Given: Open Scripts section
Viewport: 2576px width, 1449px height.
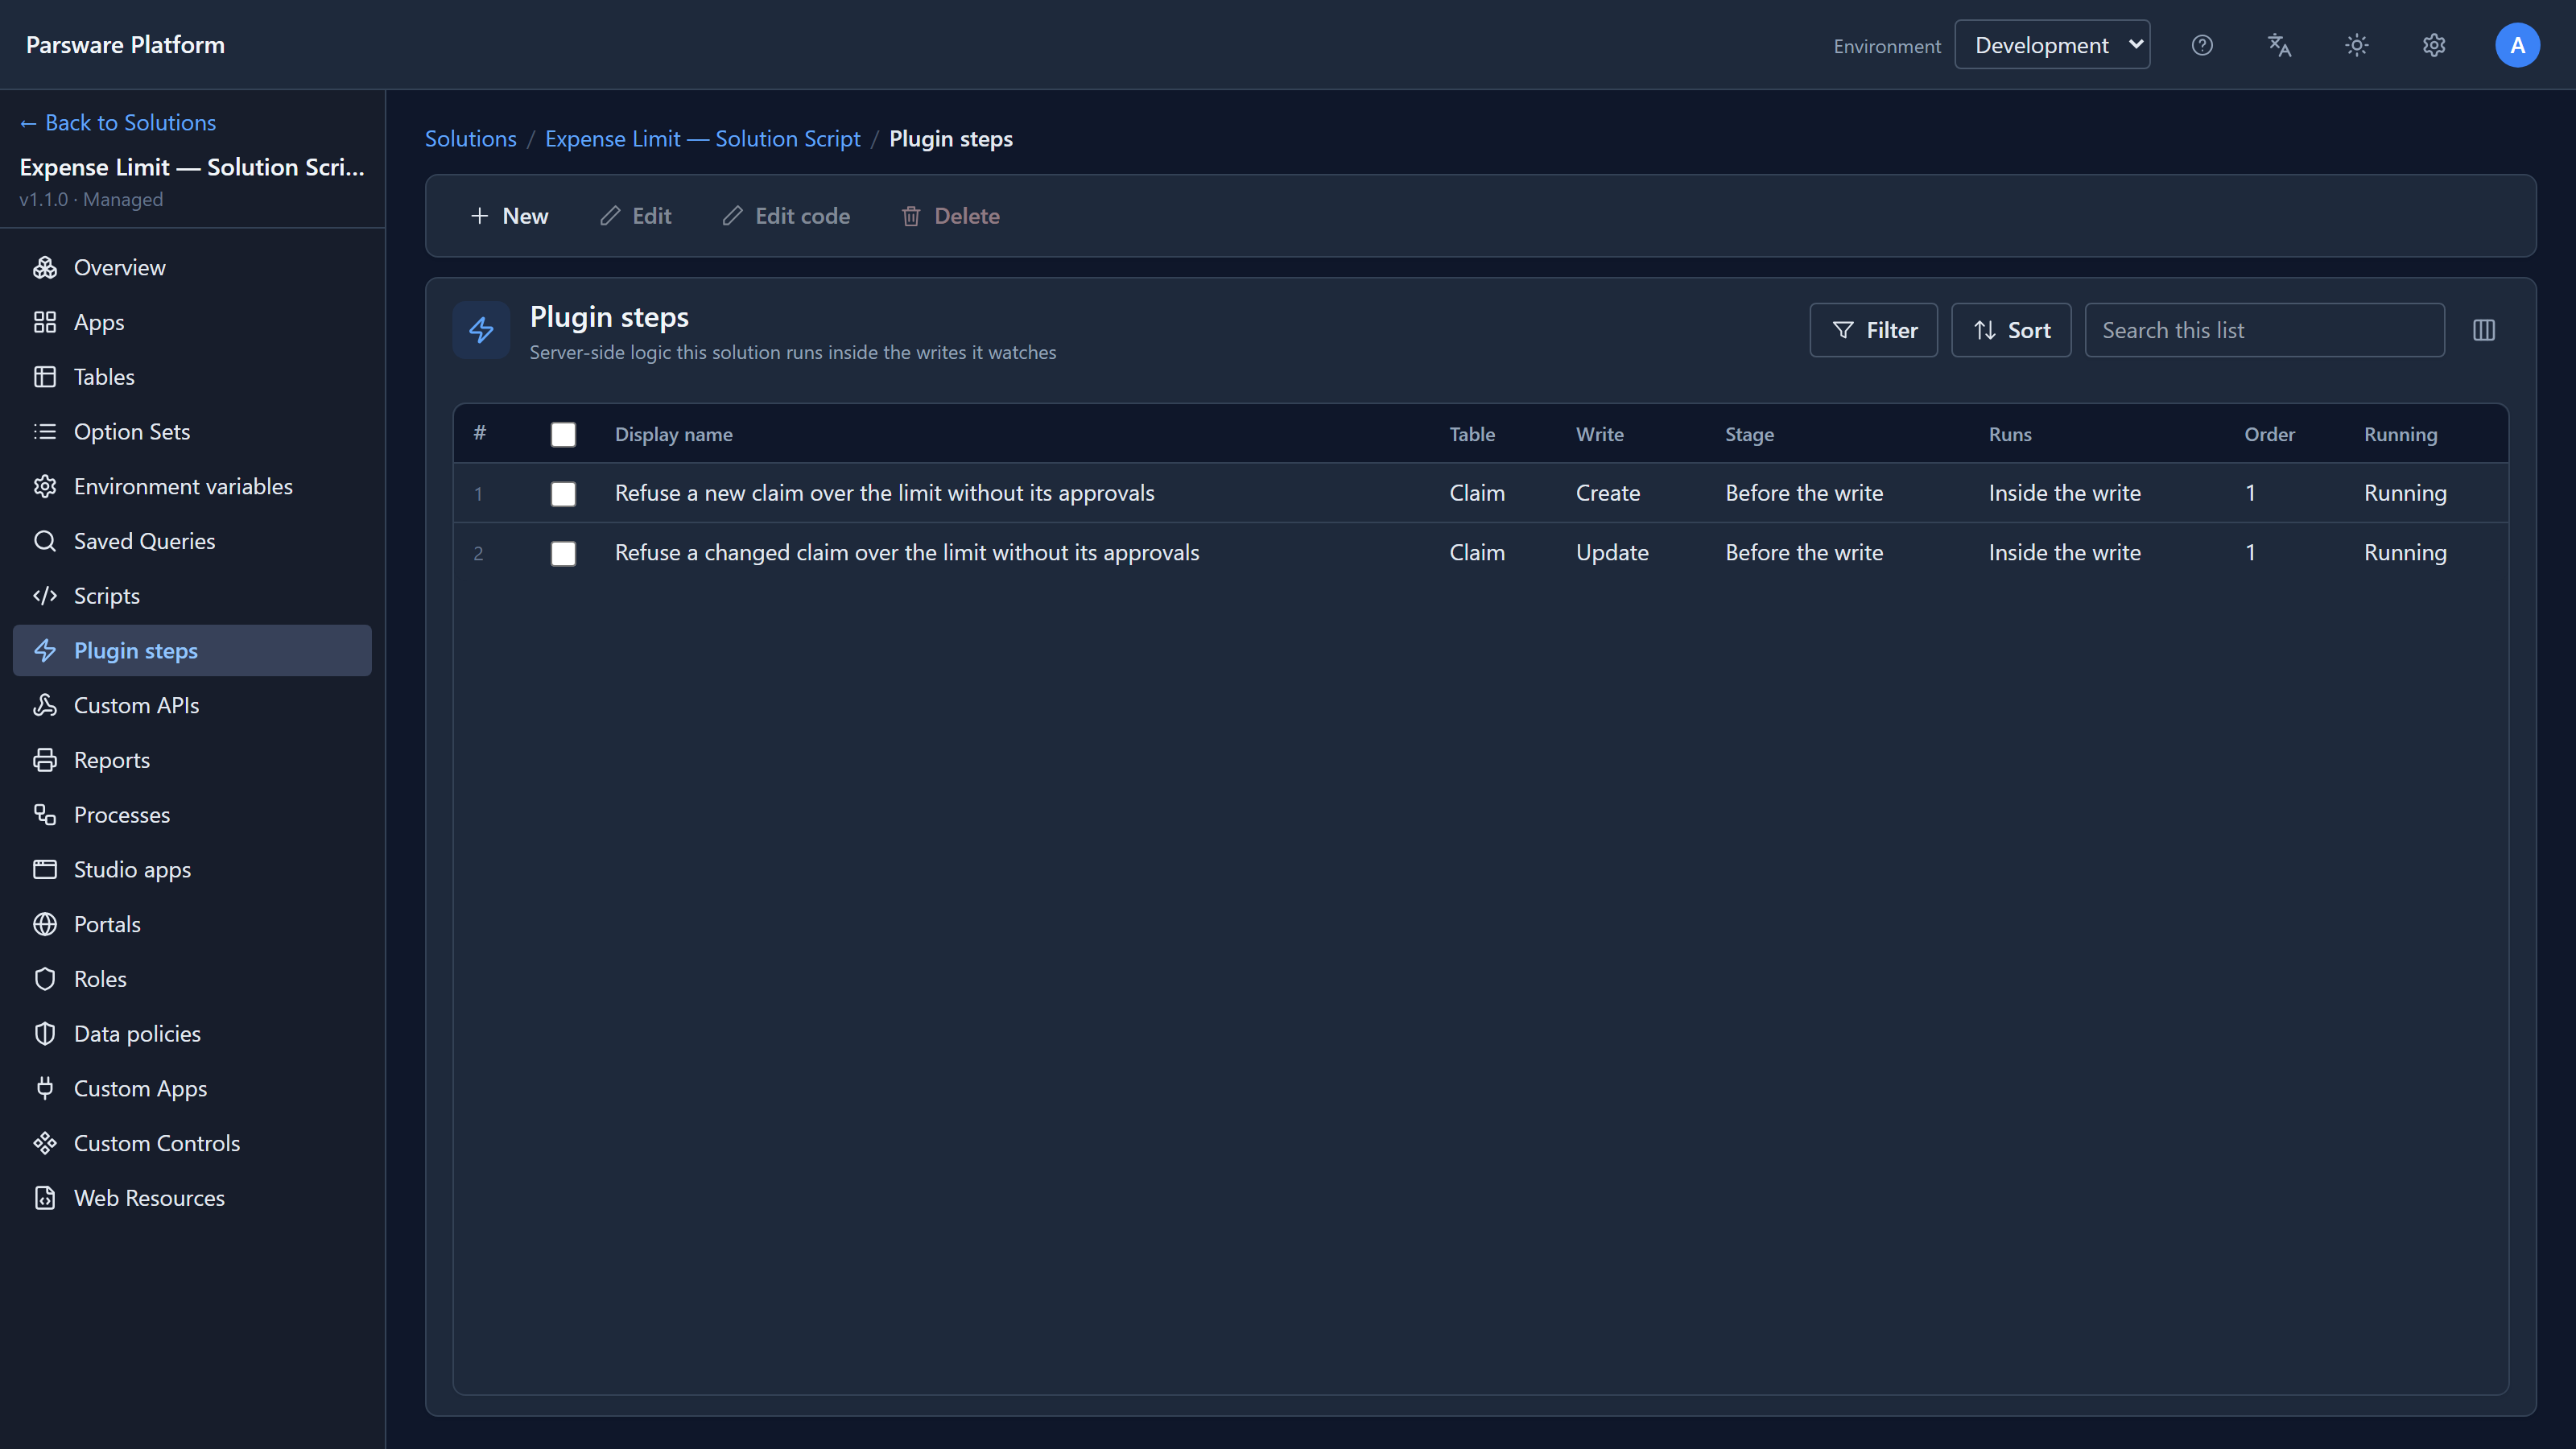Looking at the screenshot, I should (x=192, y=596).
